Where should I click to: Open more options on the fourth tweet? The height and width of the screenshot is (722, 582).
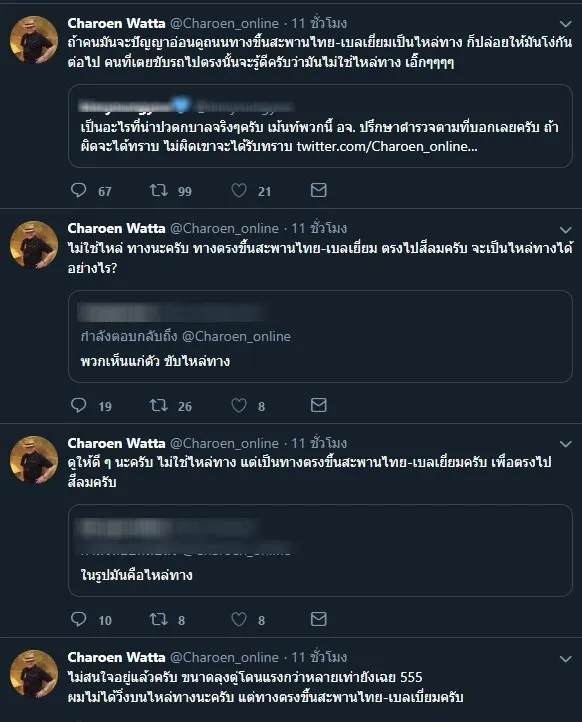coord(565,659)
